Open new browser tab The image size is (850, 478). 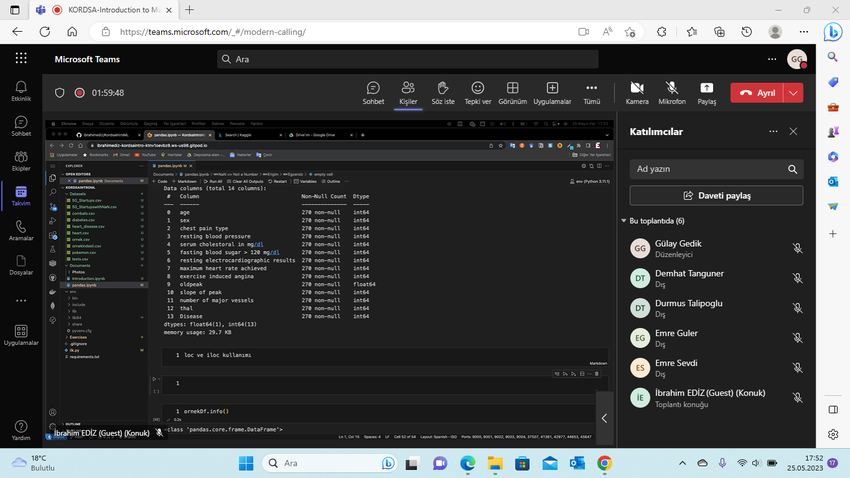pyautogui.click(x=189, y=10)
